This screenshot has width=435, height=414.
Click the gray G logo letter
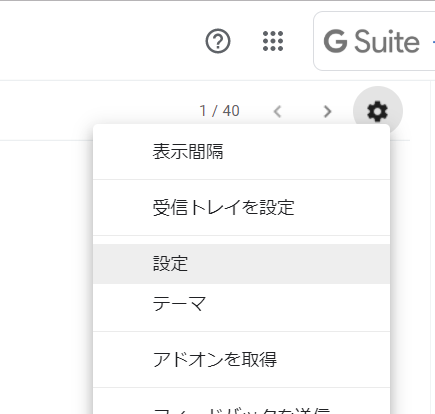coord(335,41)
